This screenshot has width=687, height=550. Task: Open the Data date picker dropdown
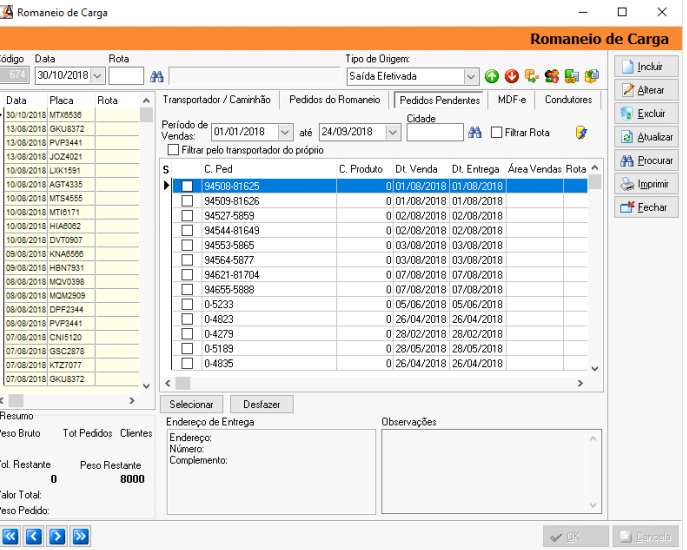click(98, 76)
